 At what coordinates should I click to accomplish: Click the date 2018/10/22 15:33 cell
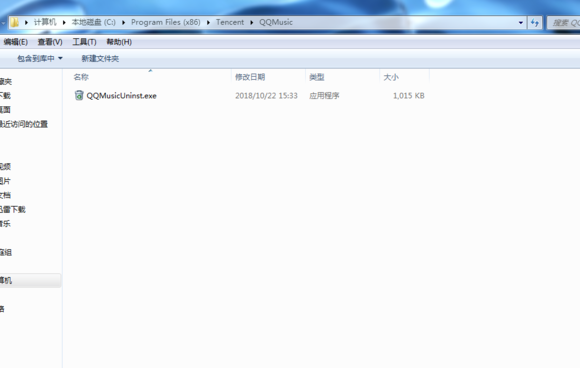click(266, 96)
